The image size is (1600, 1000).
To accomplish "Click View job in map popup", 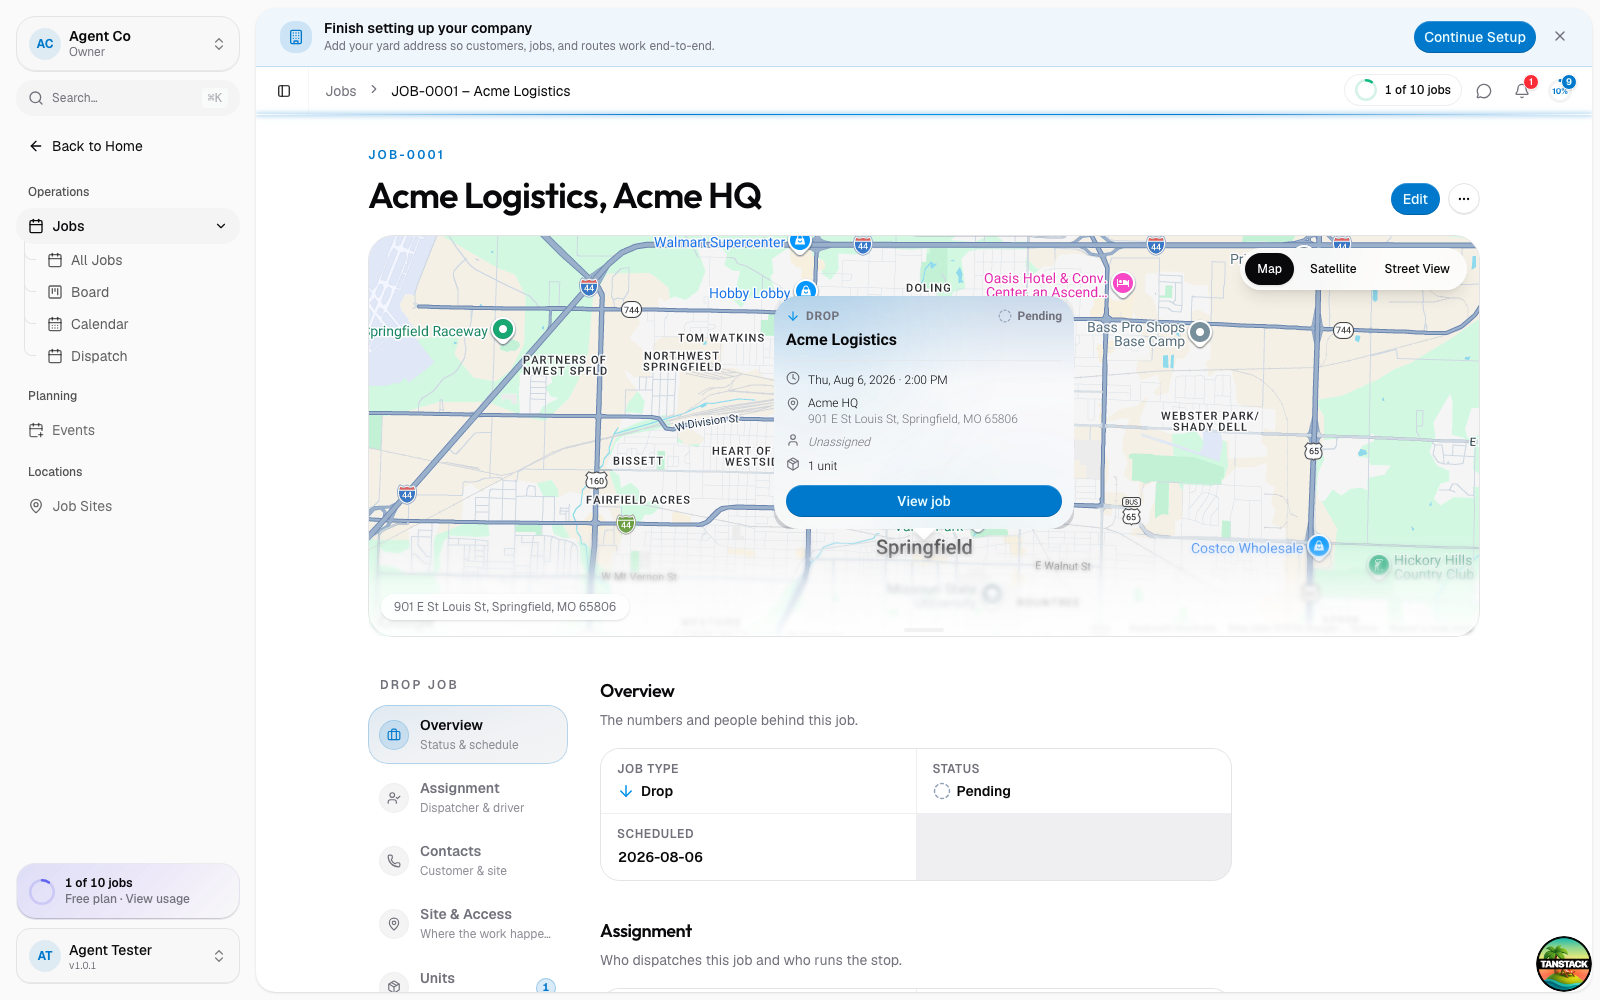I will 923,501.
